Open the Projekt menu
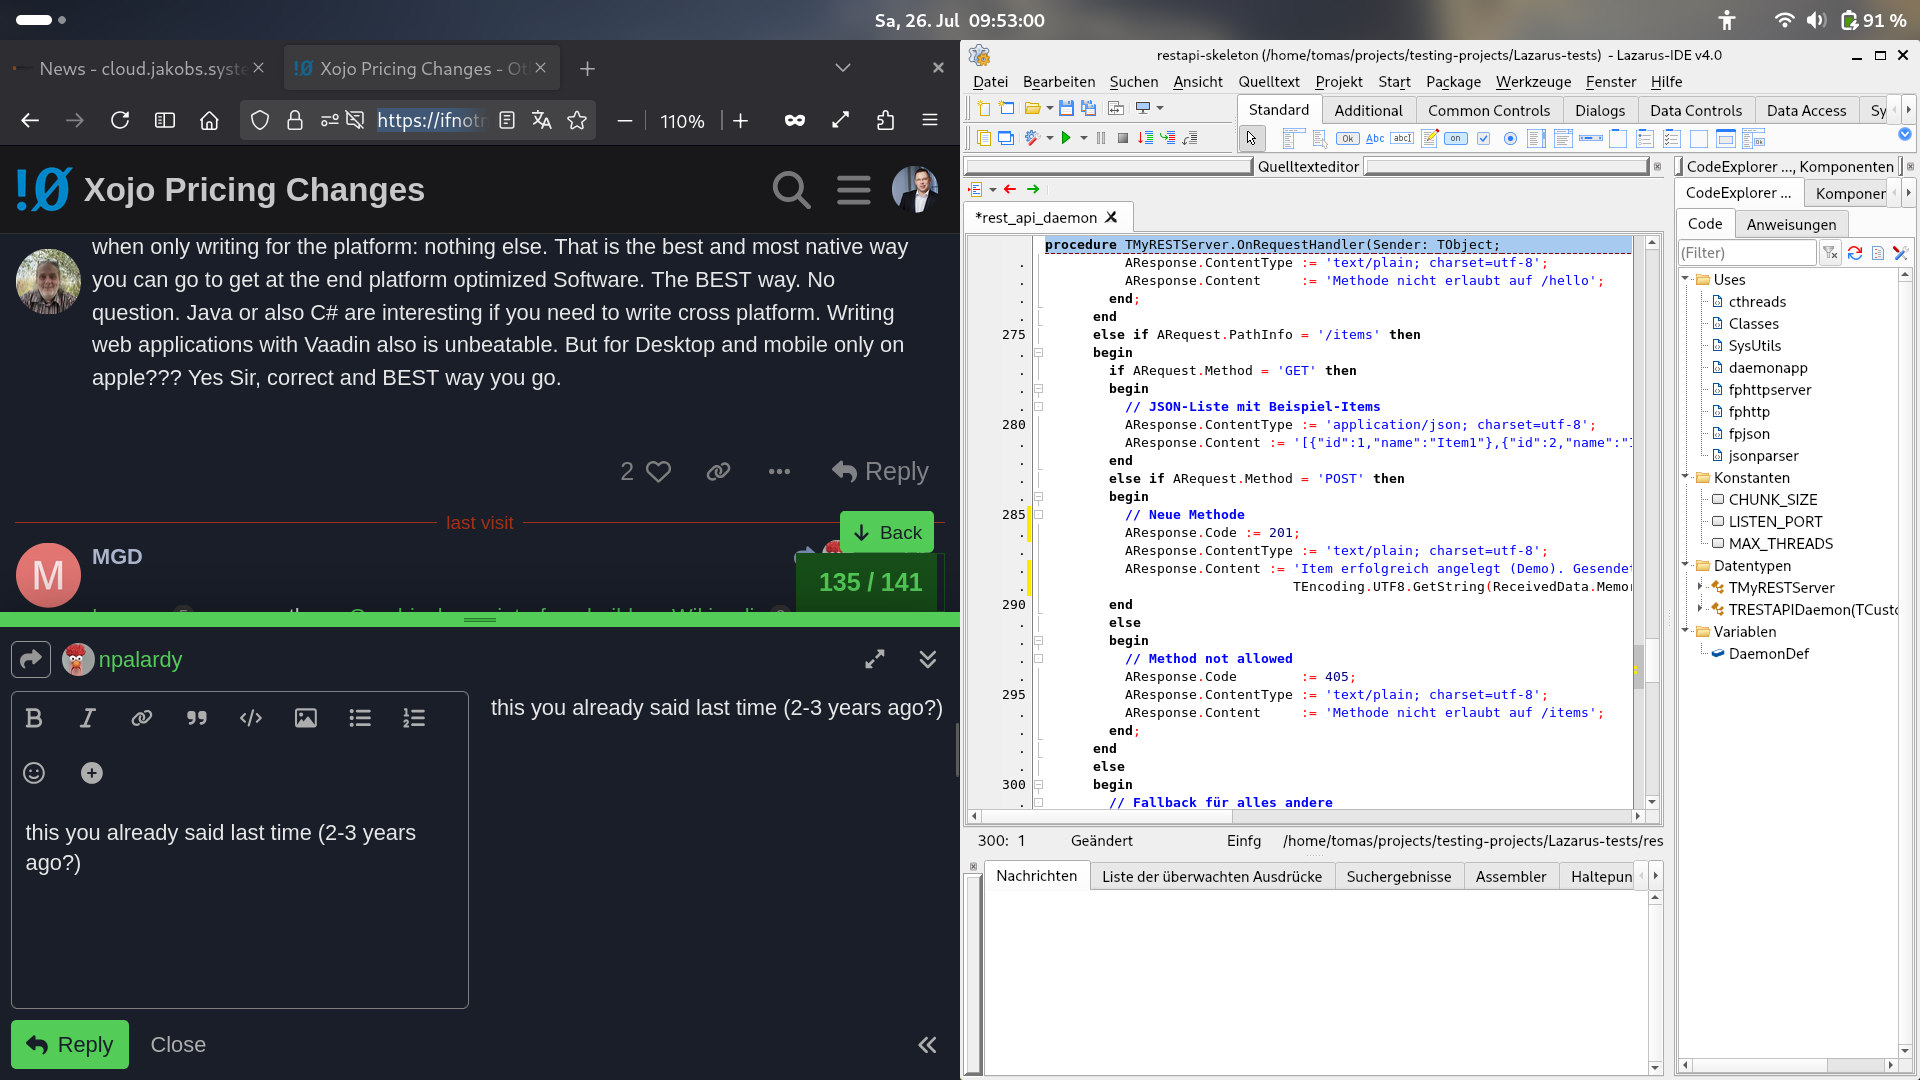The height and width of the screenshot is (1080, 1920). pyautogui.click(x=1338, y=82)
